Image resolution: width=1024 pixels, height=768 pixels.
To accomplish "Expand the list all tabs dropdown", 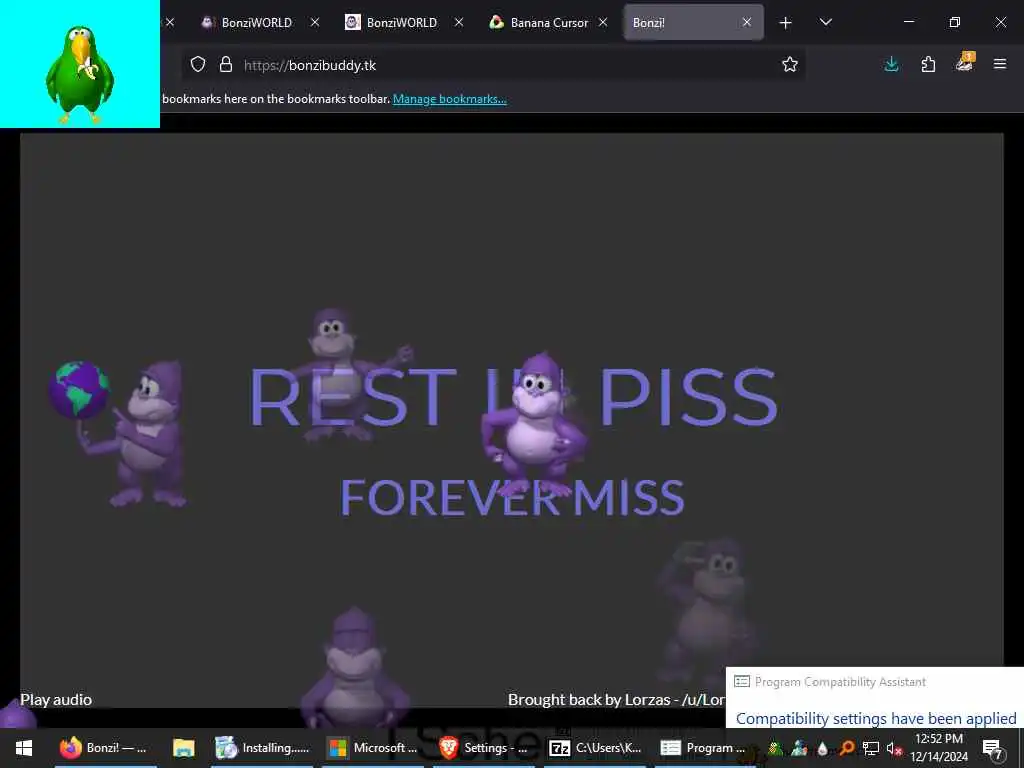I will tap(825, 22).
